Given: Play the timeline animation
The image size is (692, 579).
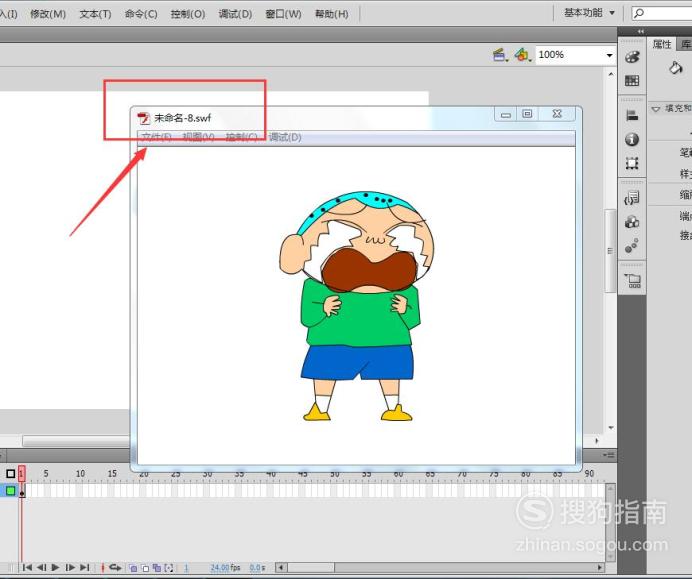Looking at the screenshot, I should (x=55, y=567).
